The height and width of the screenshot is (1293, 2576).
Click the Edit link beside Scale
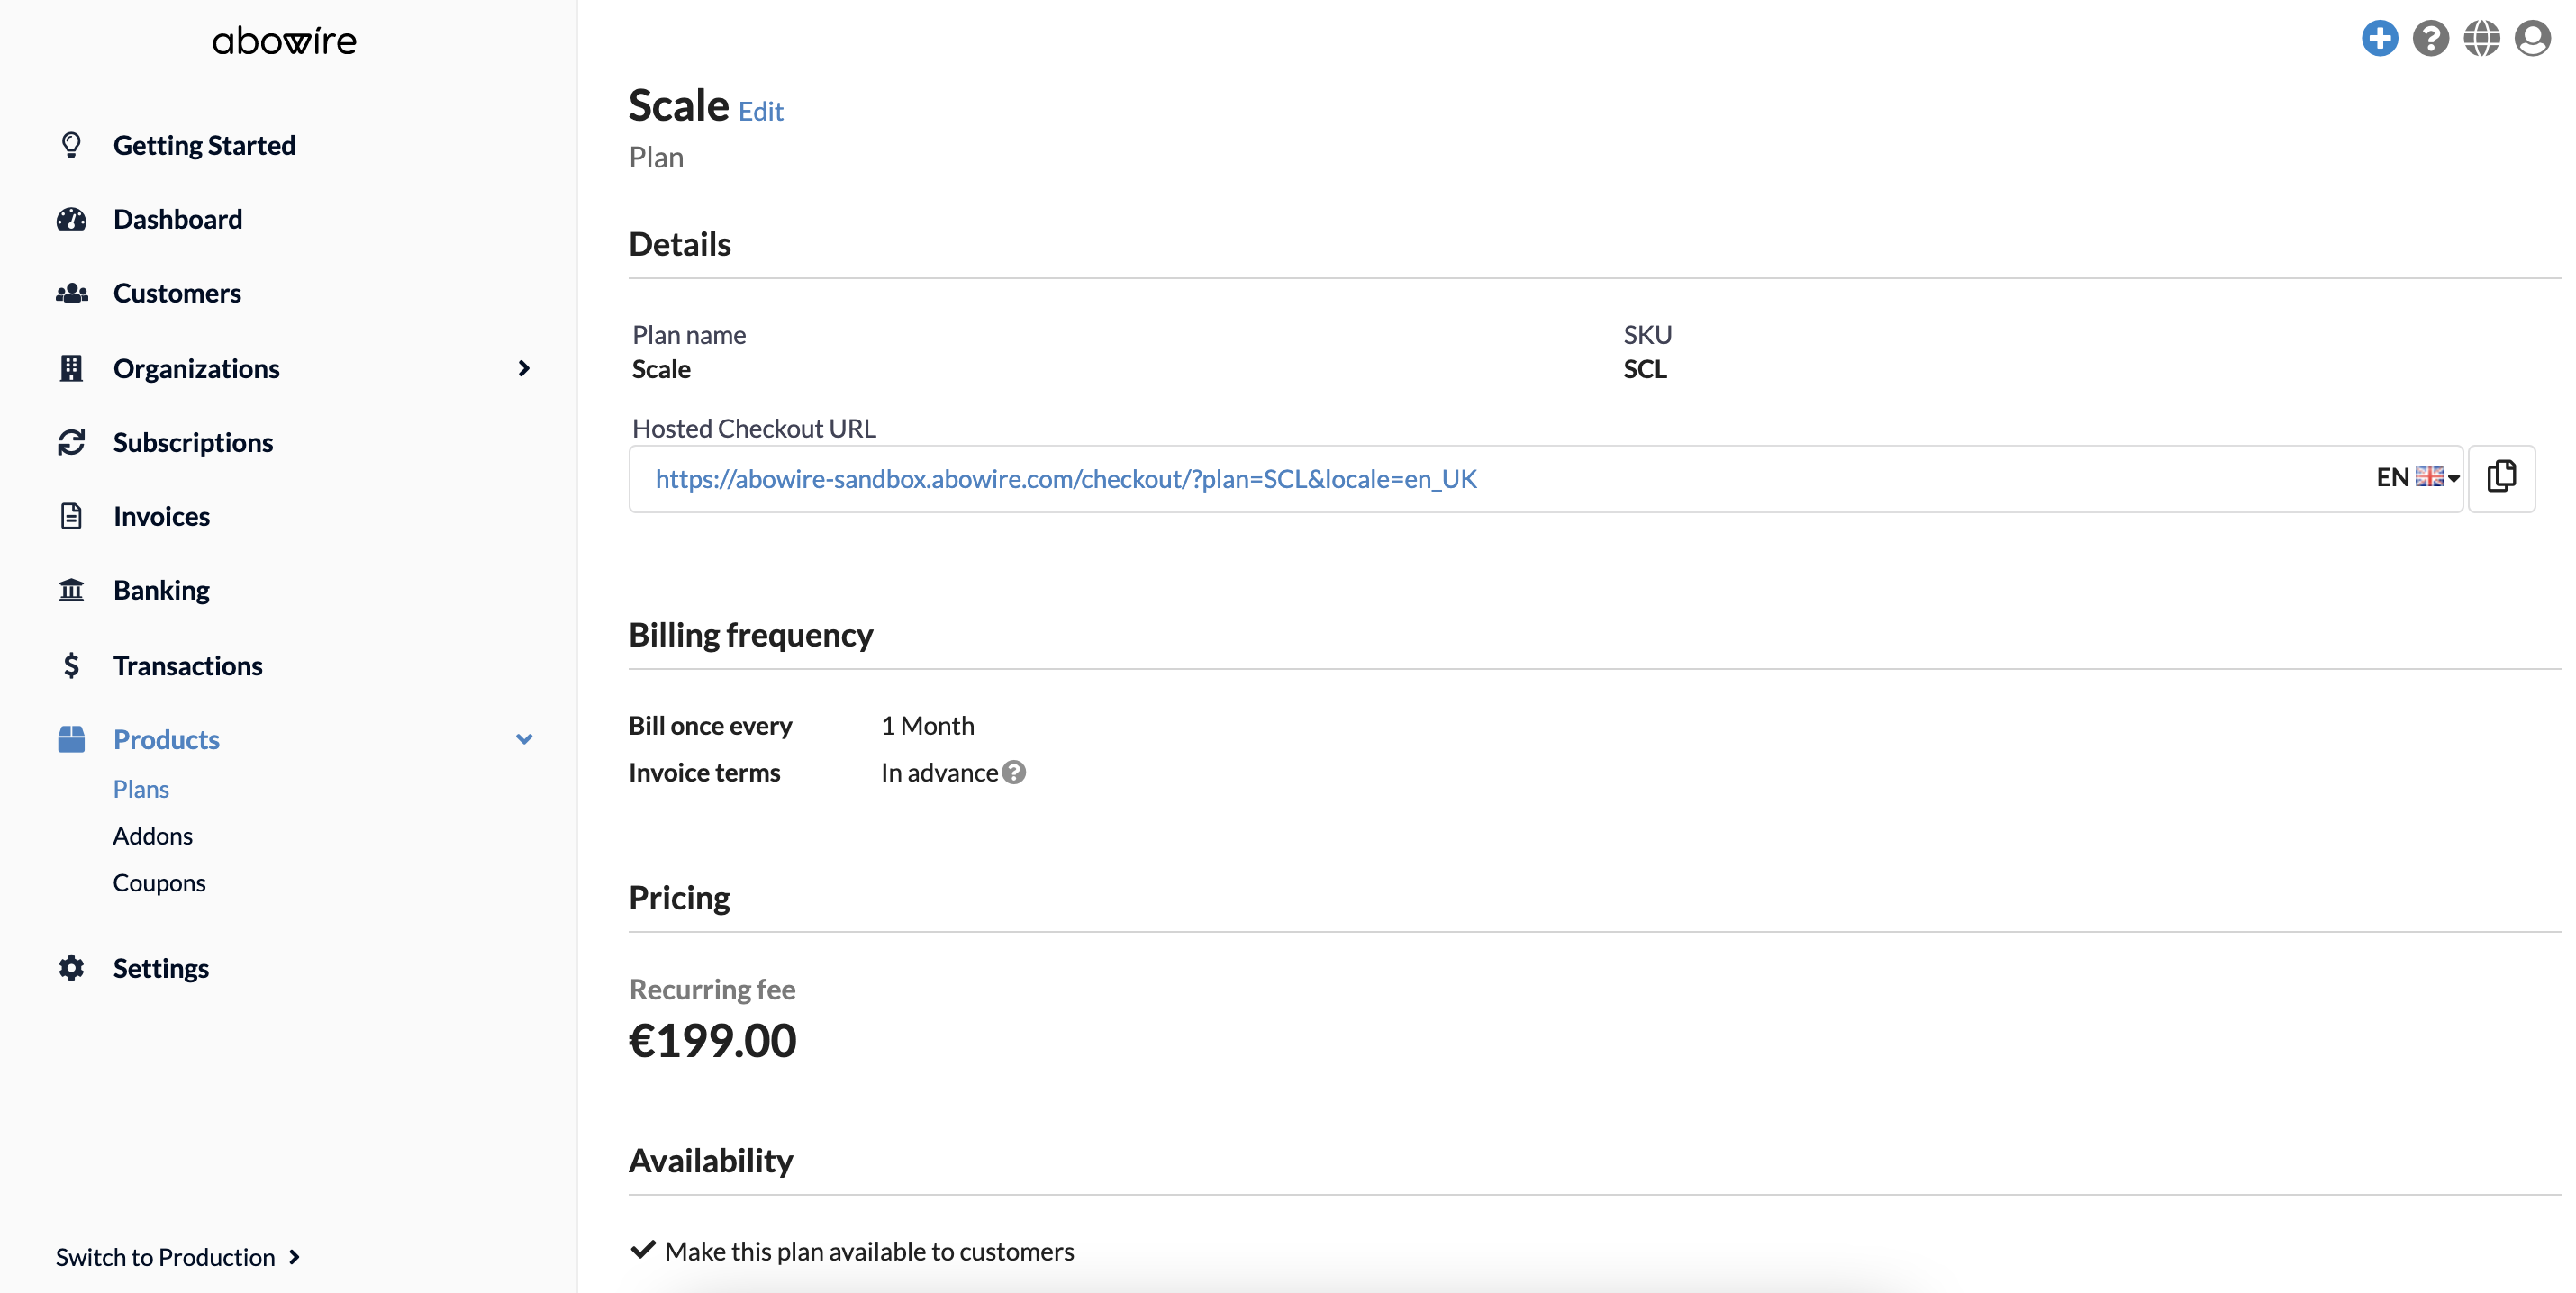(760, 111)
